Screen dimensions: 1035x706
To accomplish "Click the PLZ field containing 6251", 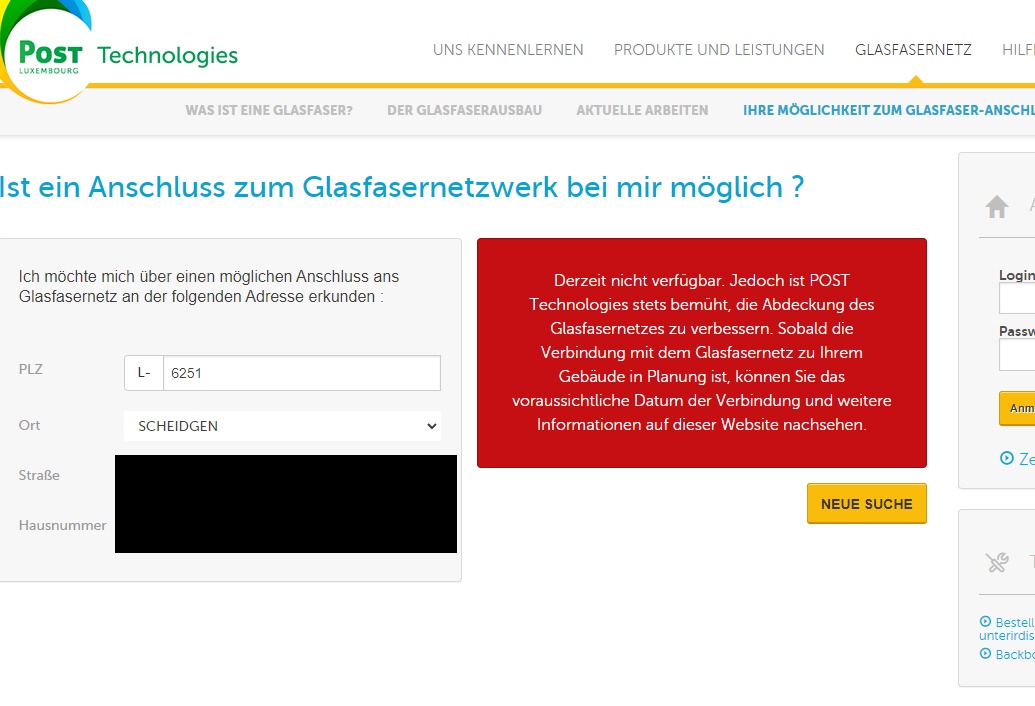I will tap(302, 373).
